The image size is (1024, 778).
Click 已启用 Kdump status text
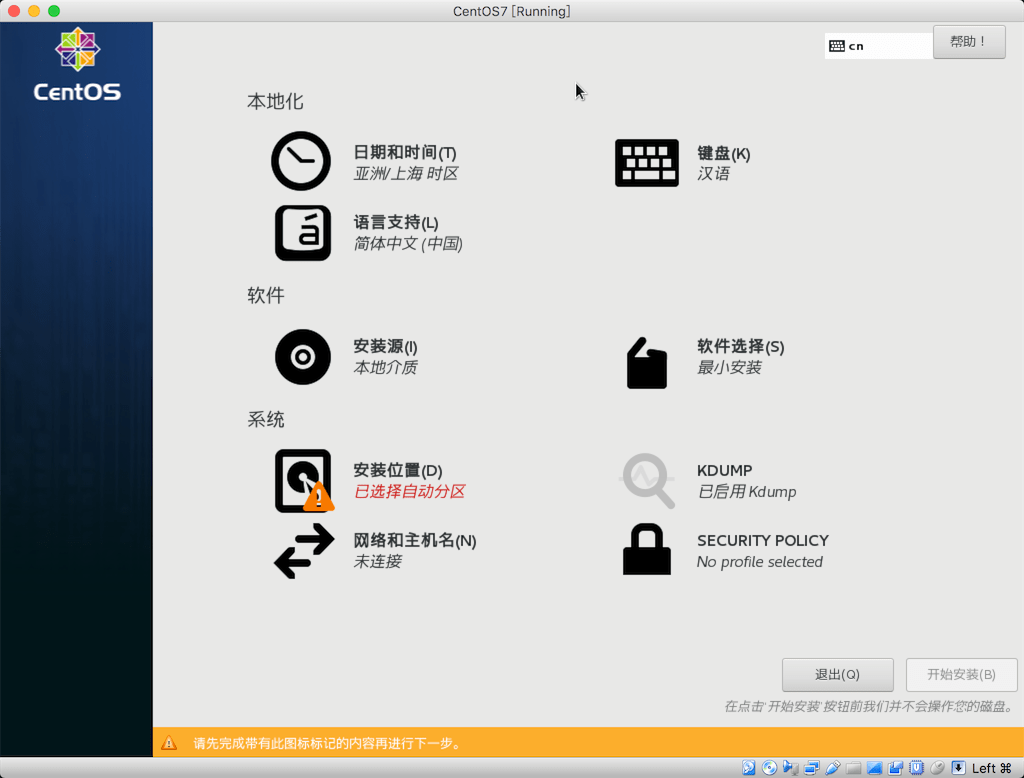(746, 491)
